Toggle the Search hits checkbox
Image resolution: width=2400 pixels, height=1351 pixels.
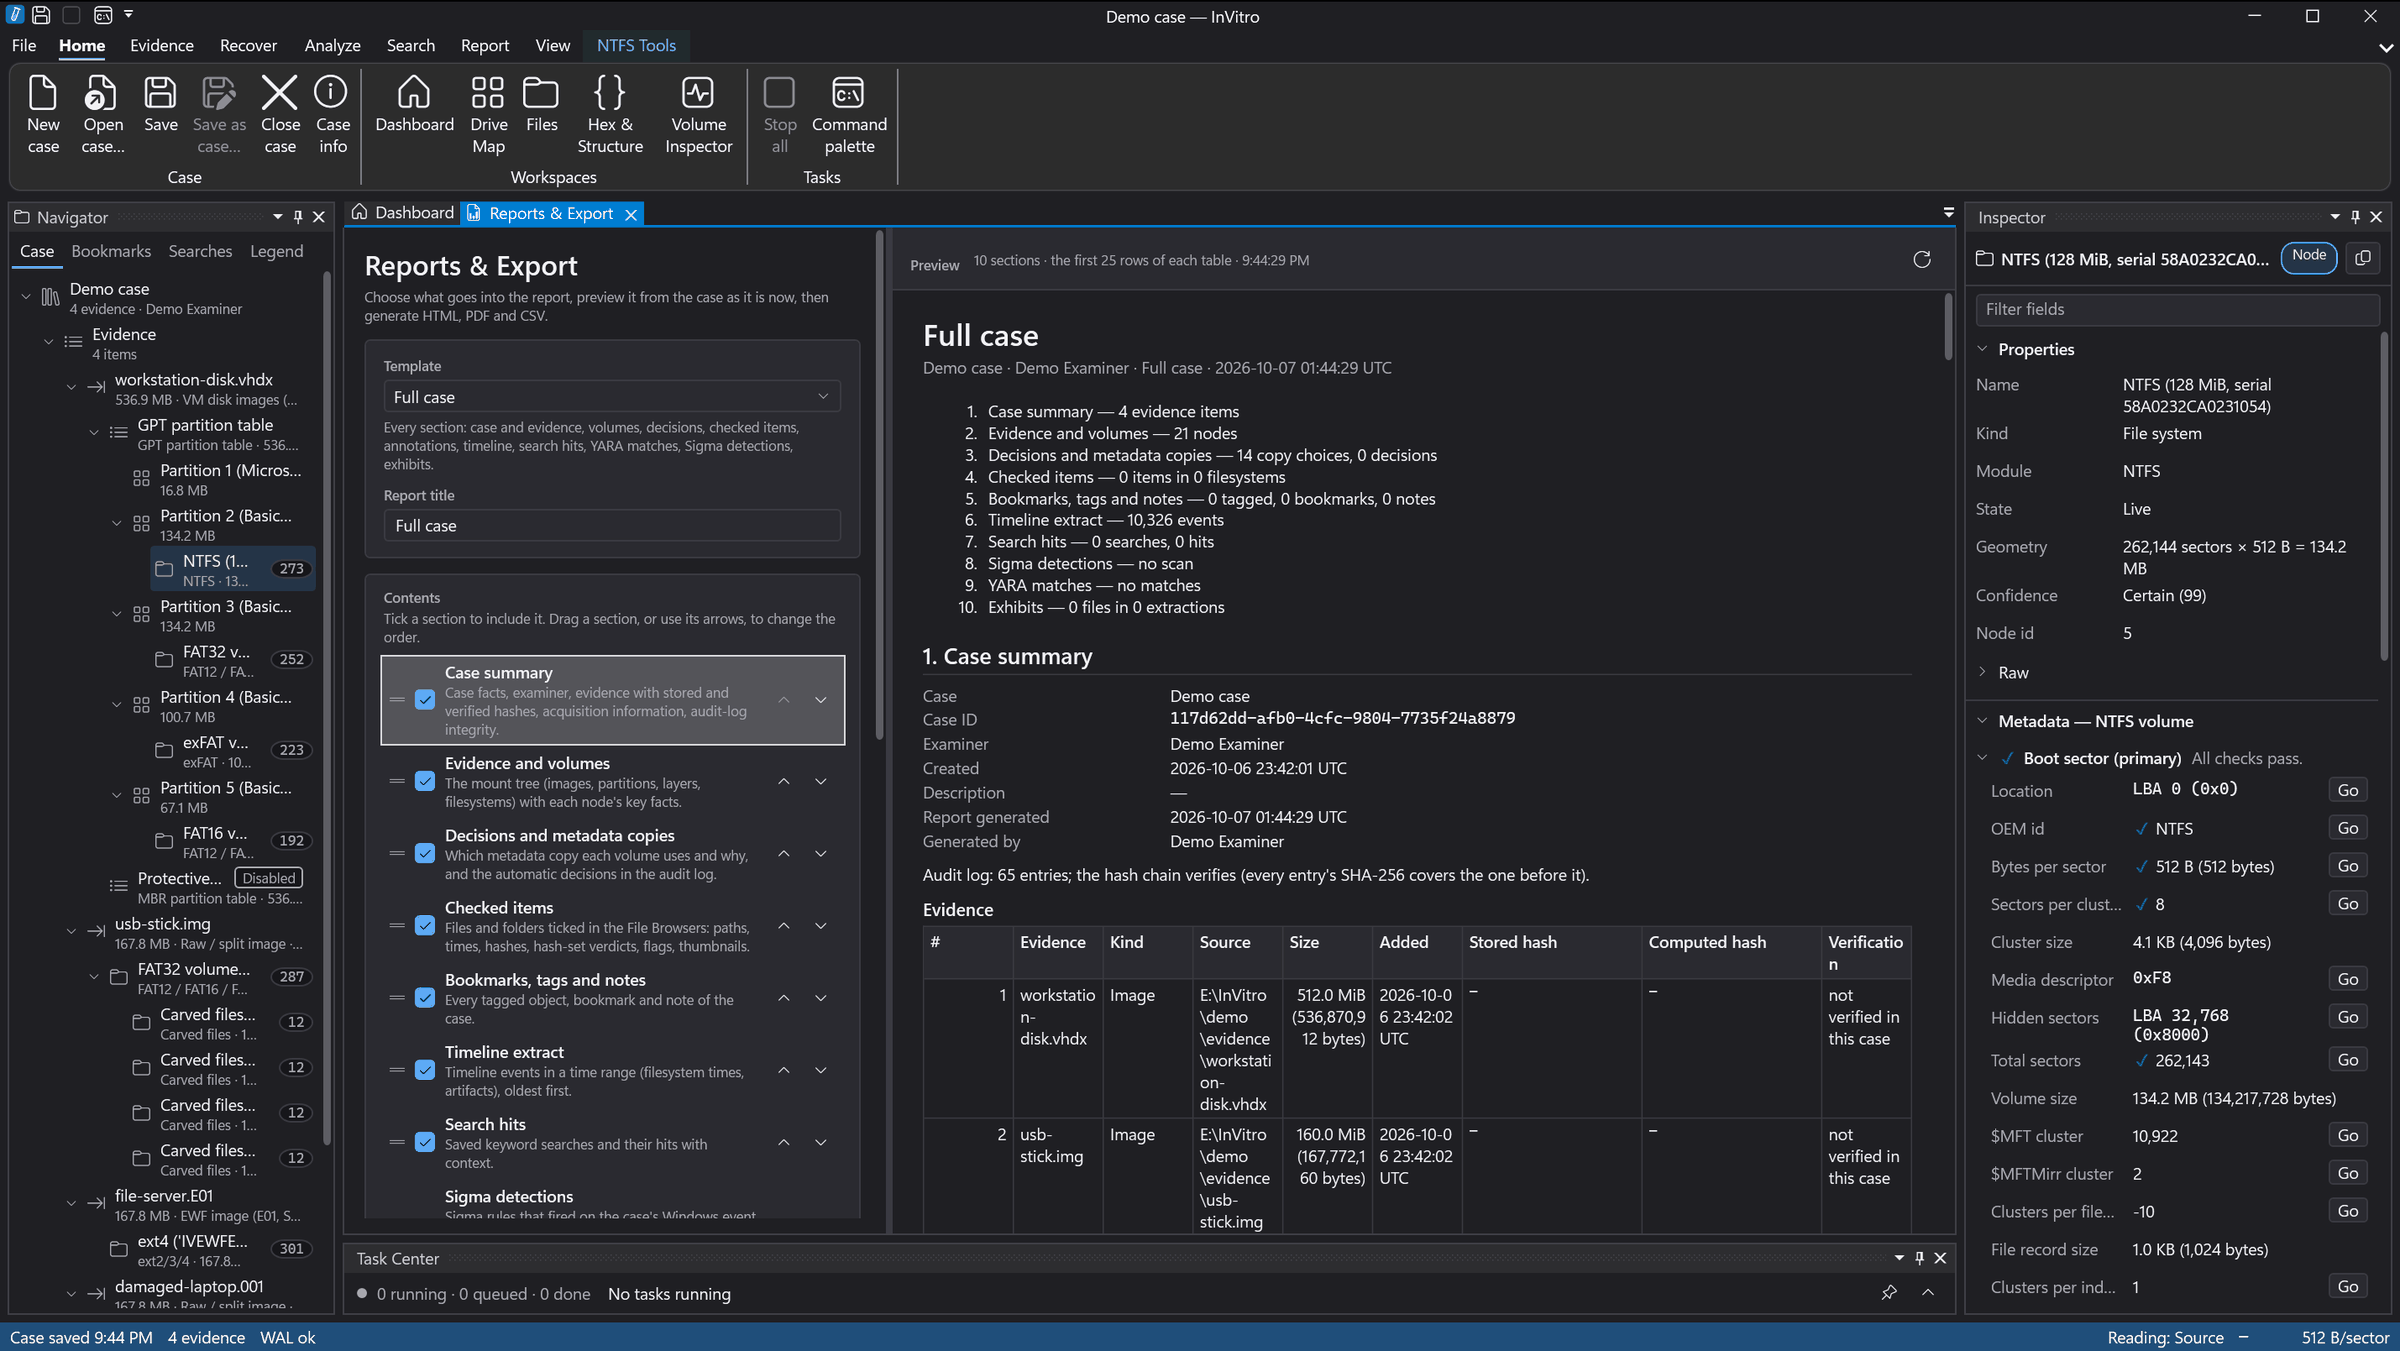point(425,1142)
